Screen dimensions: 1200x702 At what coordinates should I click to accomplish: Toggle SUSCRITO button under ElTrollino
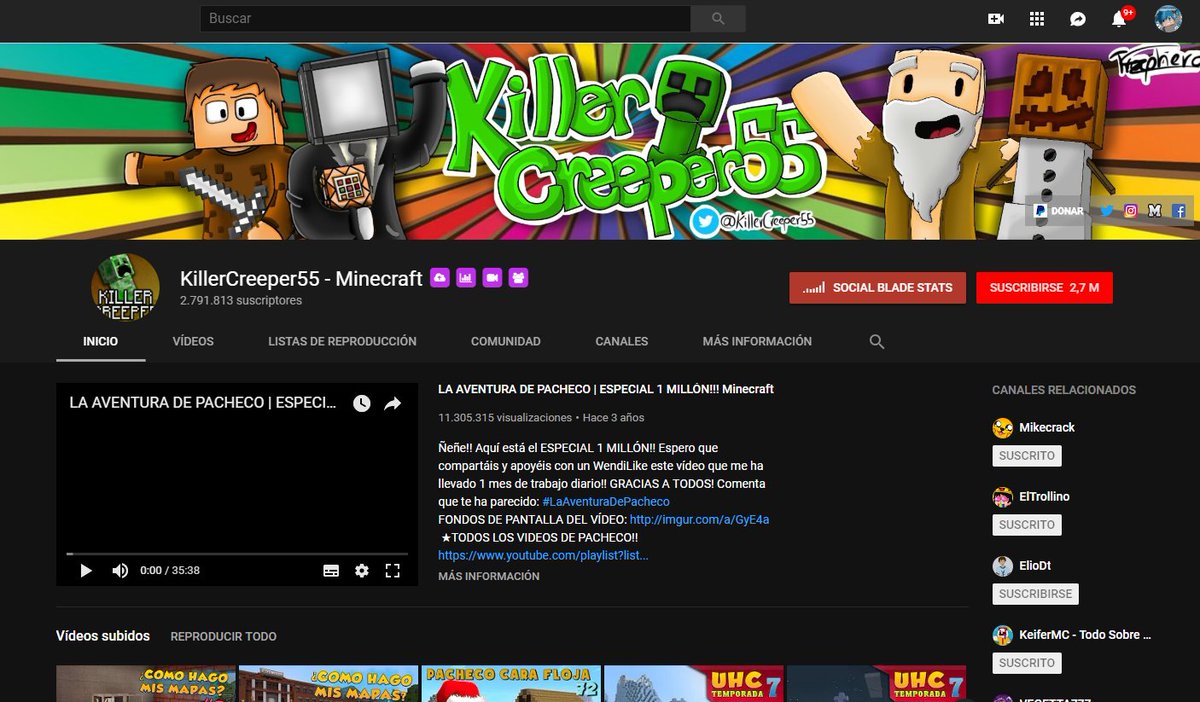tap(1027, 525)
